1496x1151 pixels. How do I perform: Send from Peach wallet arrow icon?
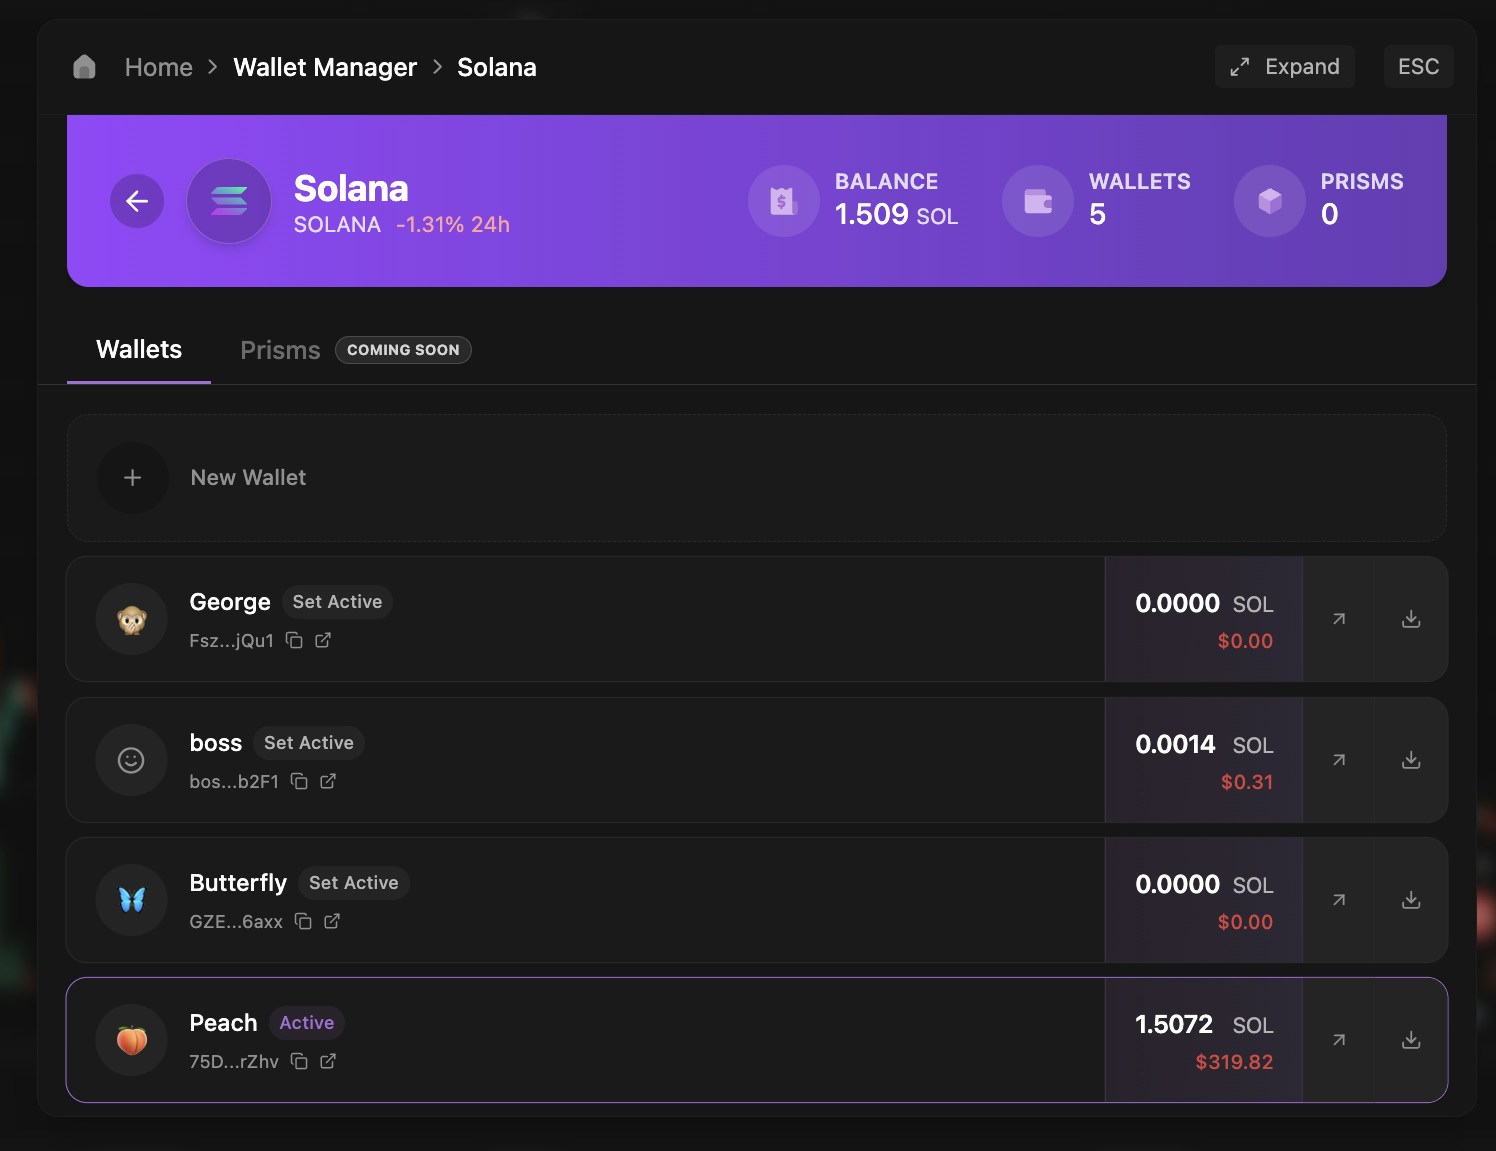[x=1338, y=1040]
